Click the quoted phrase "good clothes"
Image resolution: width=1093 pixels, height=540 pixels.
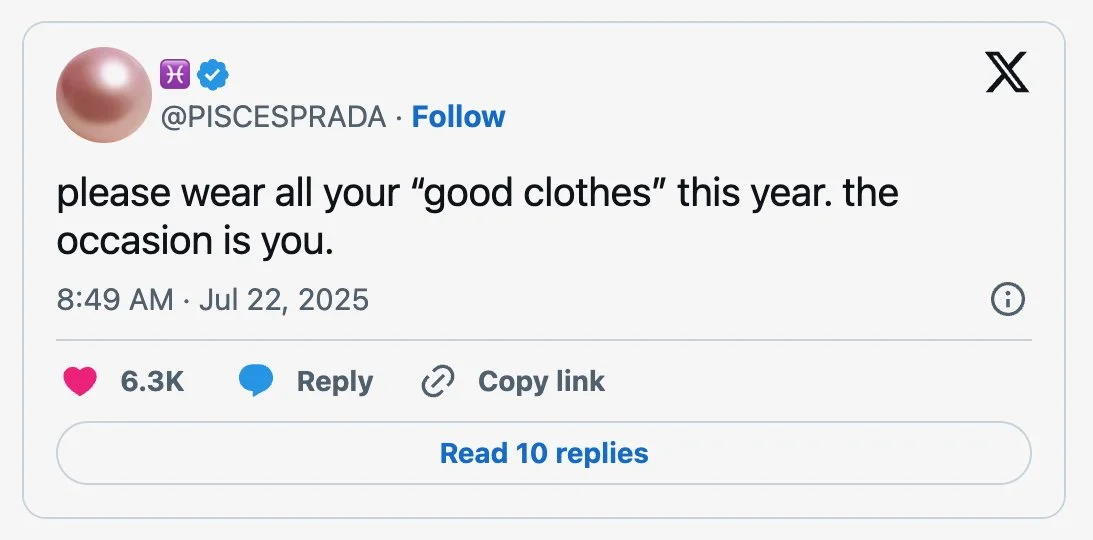tap(539, 194)
